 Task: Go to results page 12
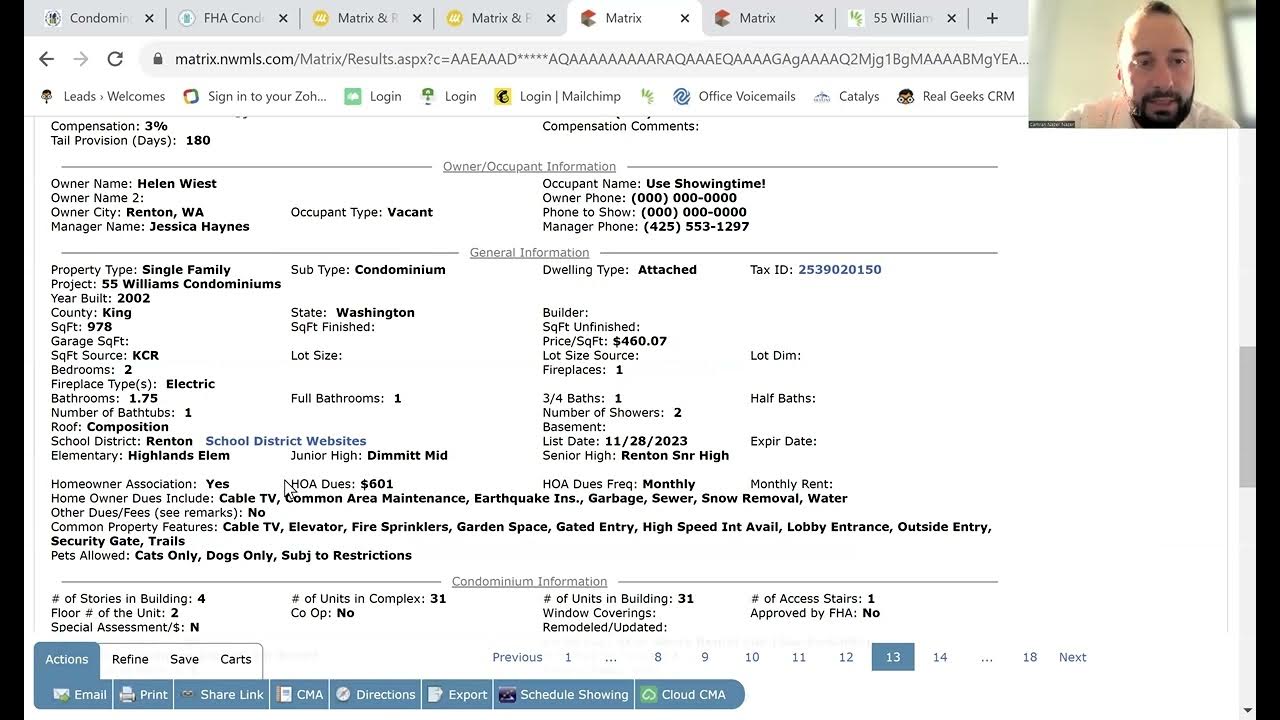(846, 657)
